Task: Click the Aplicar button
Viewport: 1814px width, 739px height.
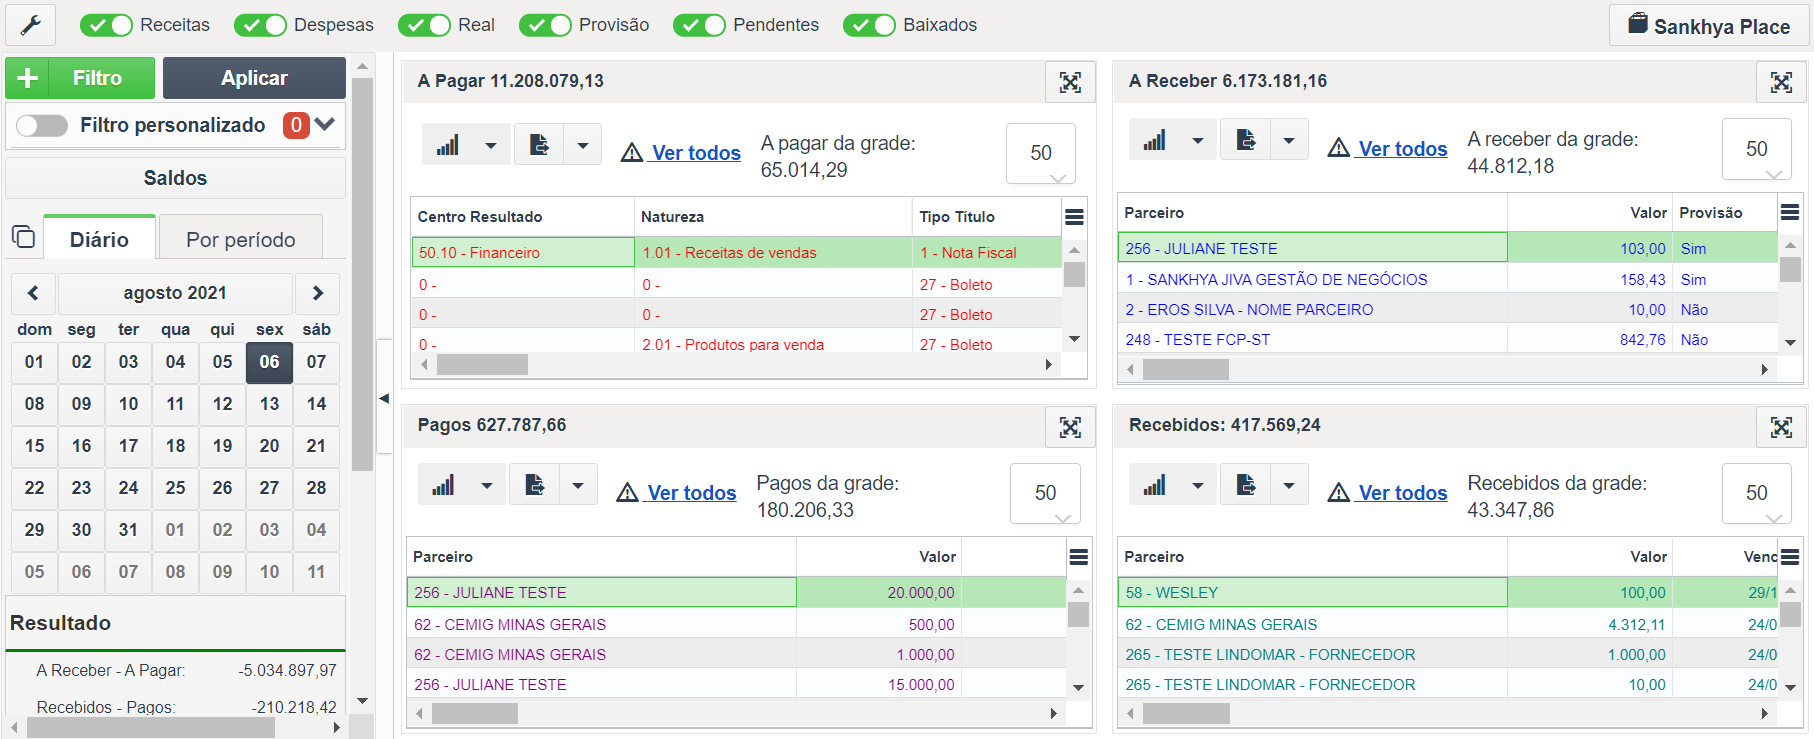Action: point(254,78)
